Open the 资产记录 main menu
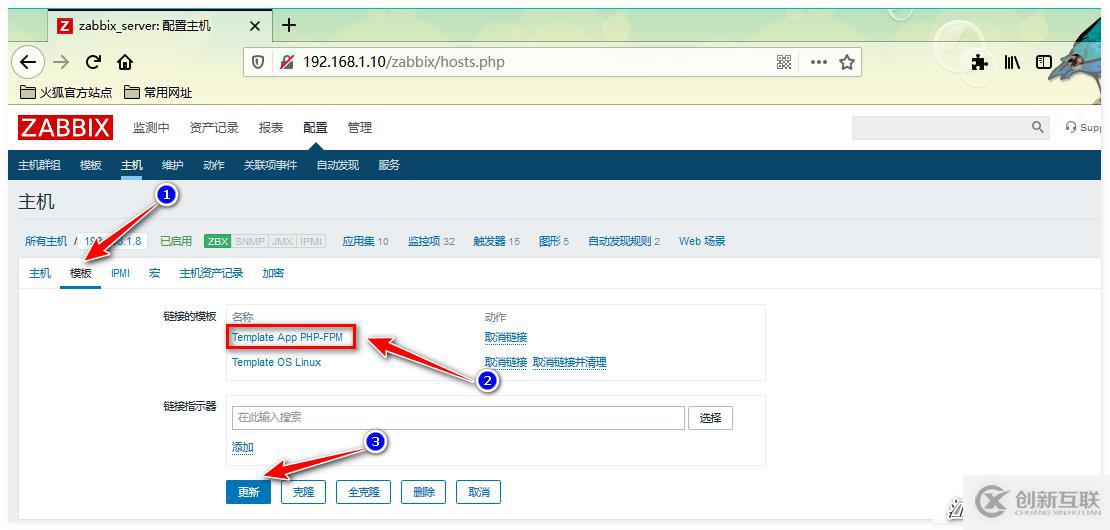The width and height of the screenshot is (1110, 530). (x=214, y=128)
